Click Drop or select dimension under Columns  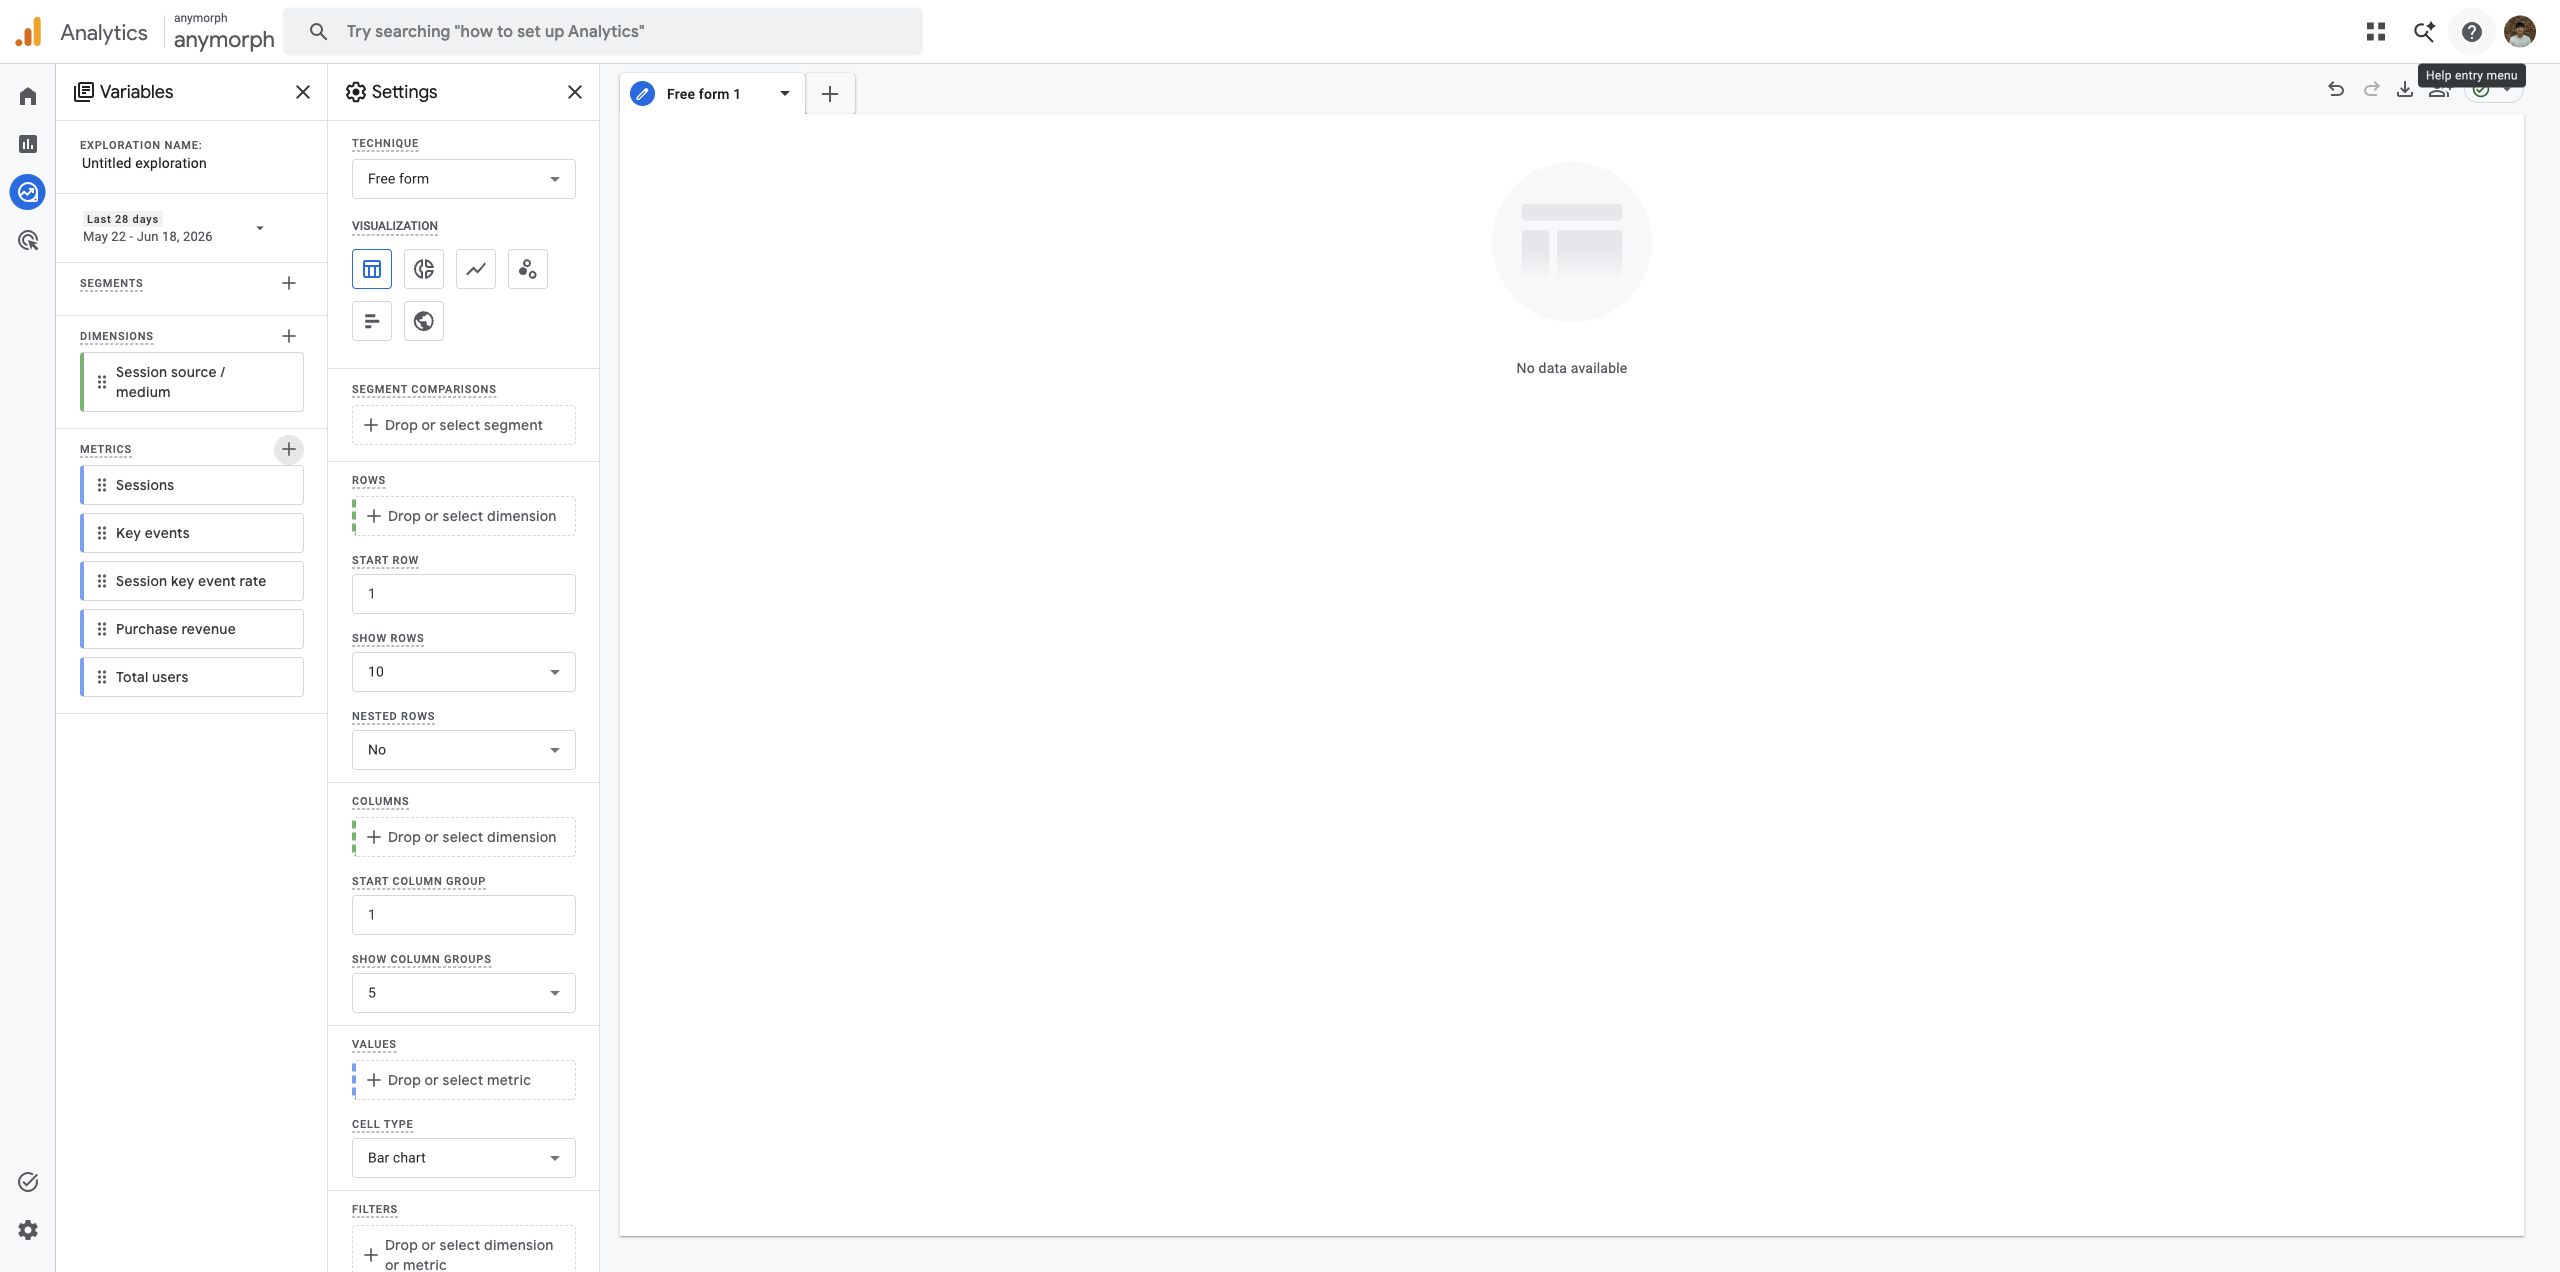tap(464, 837)
